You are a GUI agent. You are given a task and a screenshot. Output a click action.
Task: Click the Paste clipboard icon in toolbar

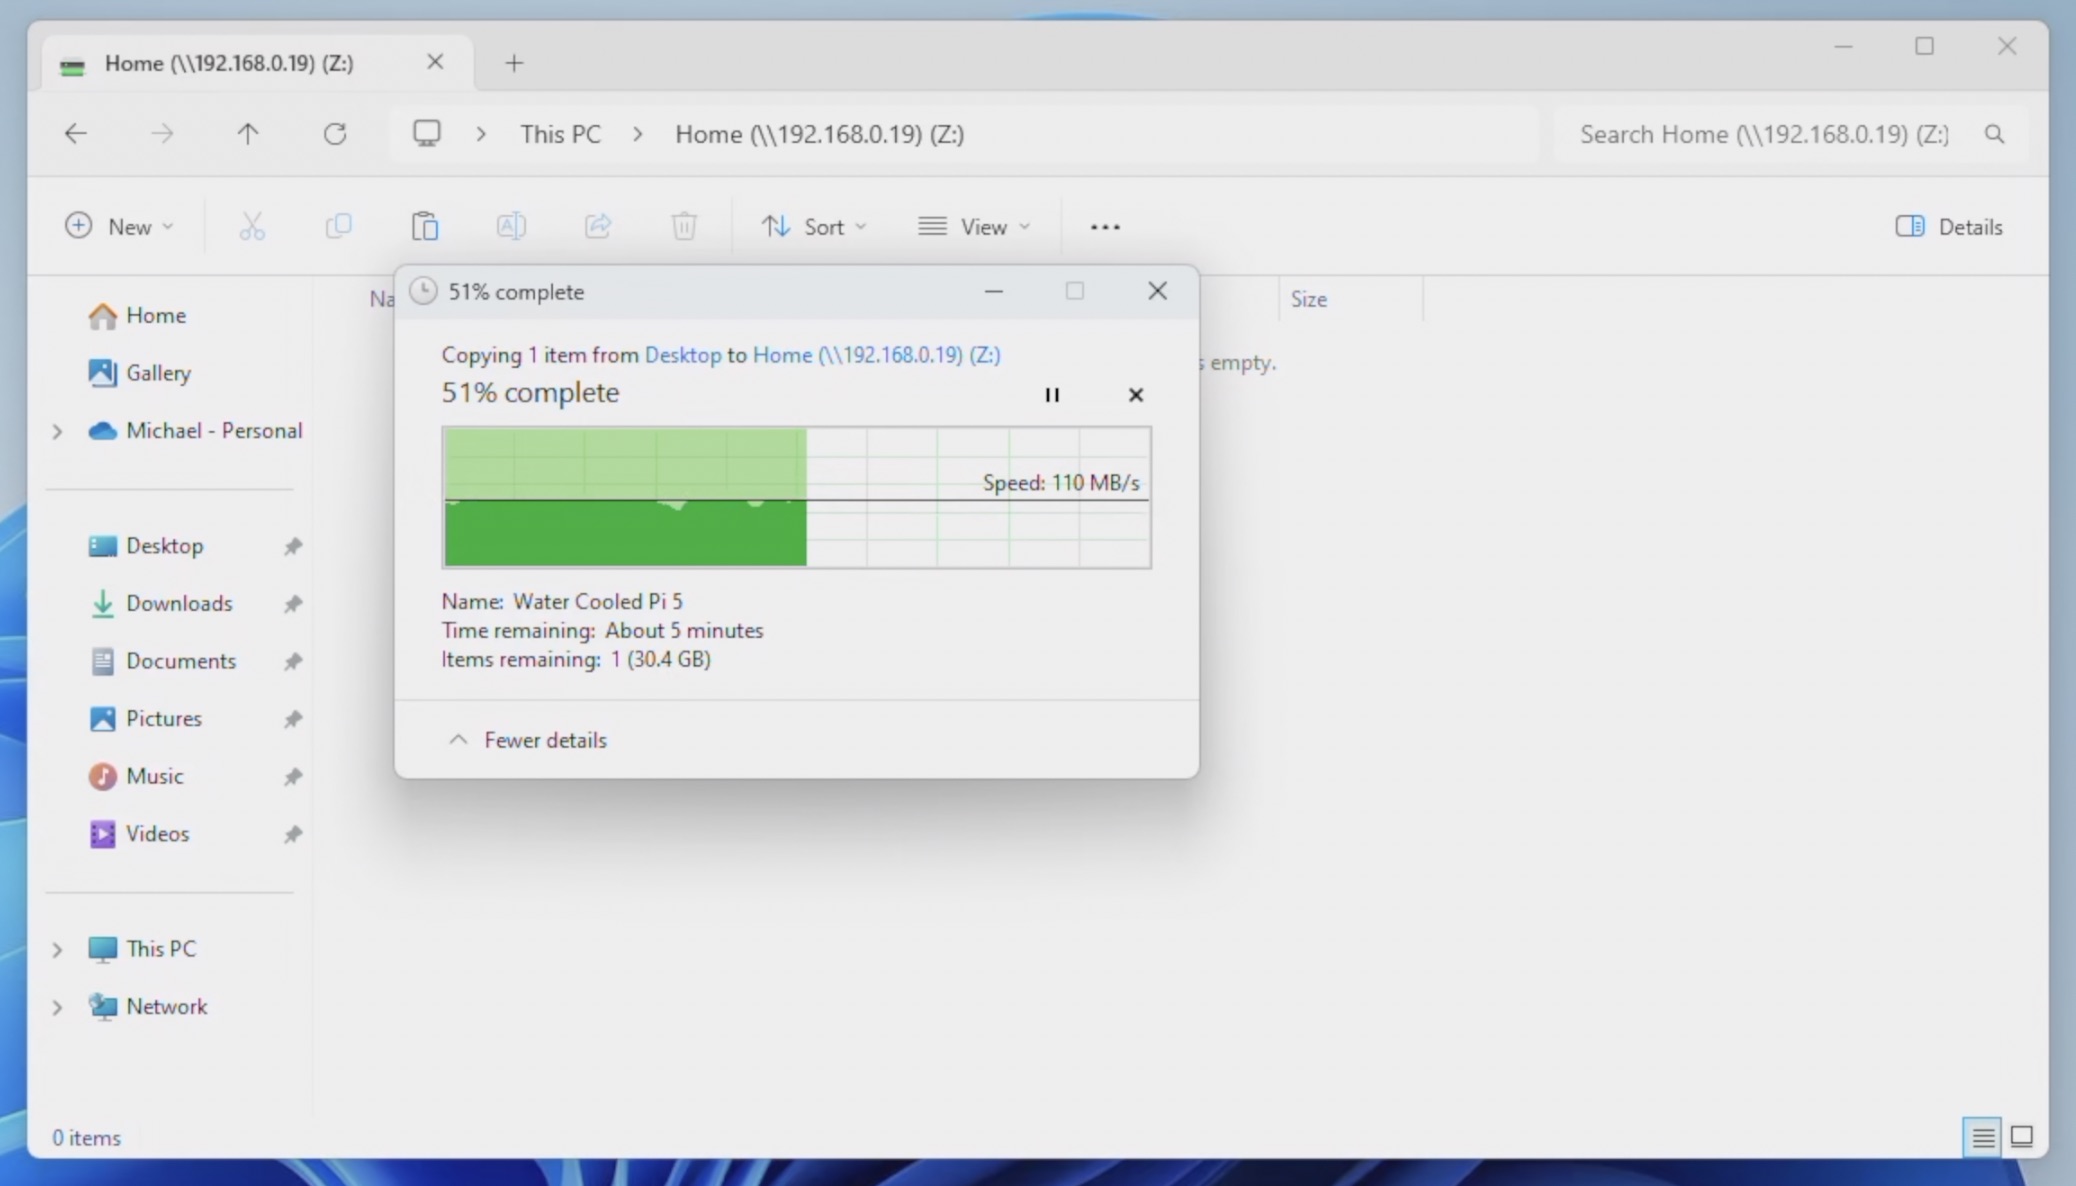(425, 227)
